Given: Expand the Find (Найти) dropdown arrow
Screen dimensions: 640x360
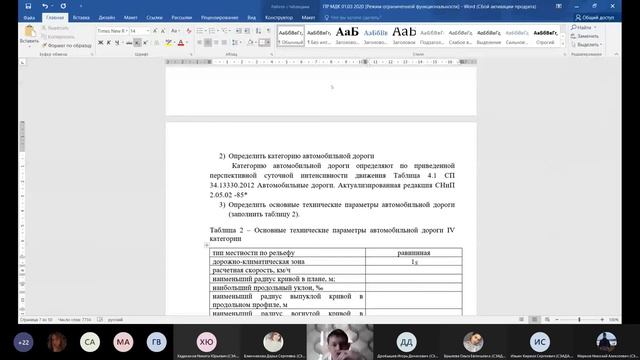Looking at the screenshot, I should point(595,27).
